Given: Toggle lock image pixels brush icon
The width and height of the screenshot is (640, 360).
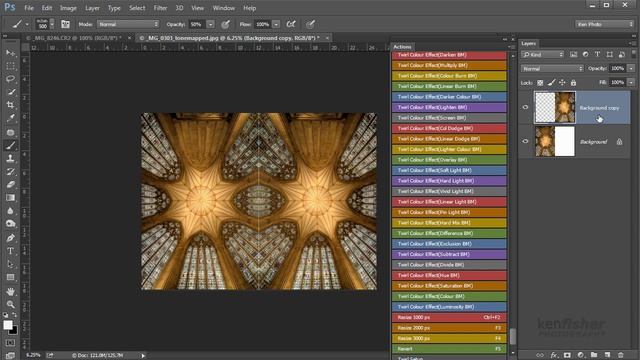Looking at the screenshot, I should click(x=551, y=83).
